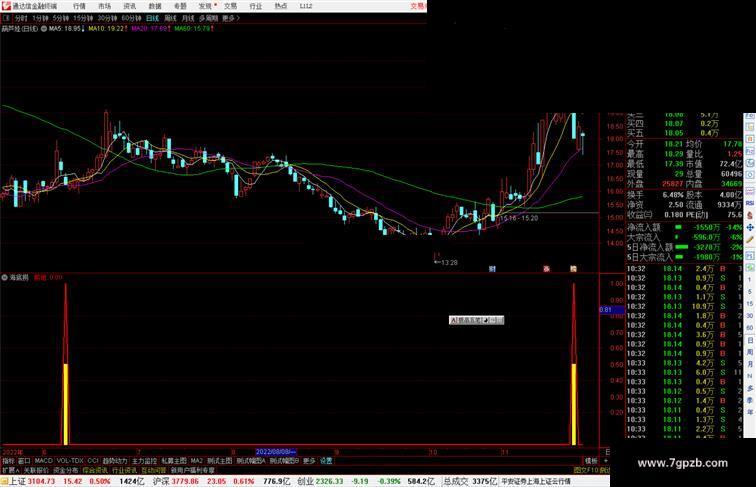The image size is (756, 487).
Task: Click the 周 period shortcut in sidebar
Action: pos(750,352)
